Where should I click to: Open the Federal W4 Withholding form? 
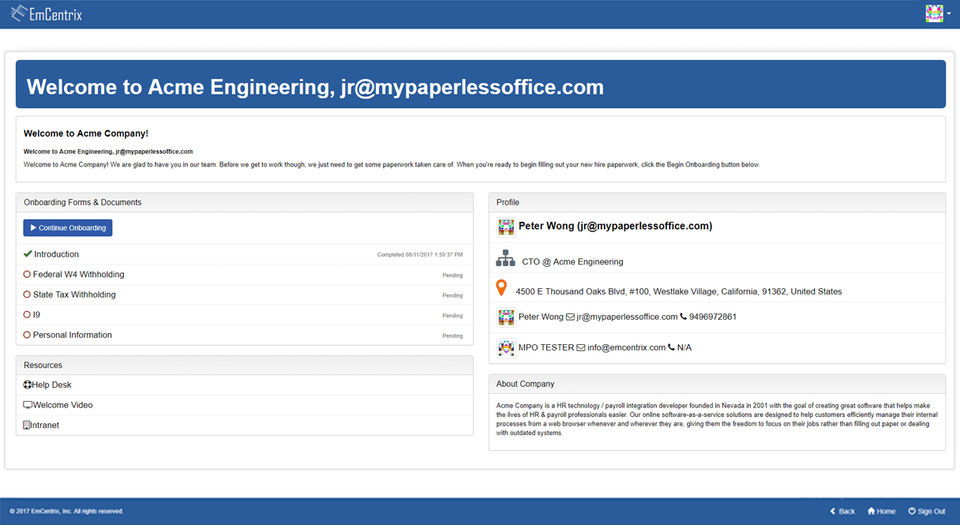point(78,274)
